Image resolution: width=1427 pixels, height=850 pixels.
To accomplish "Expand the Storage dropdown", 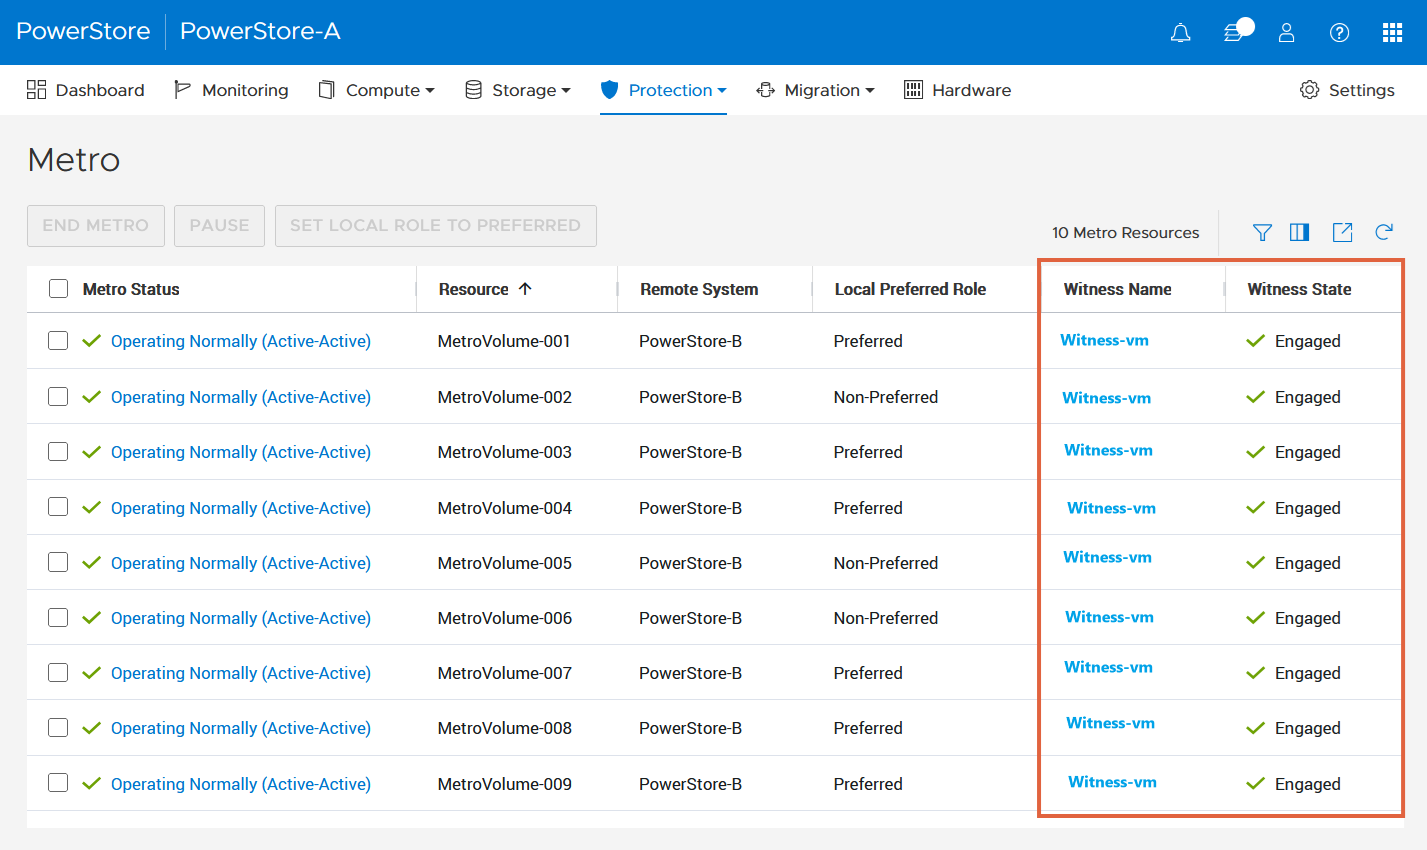I will 518,90.
